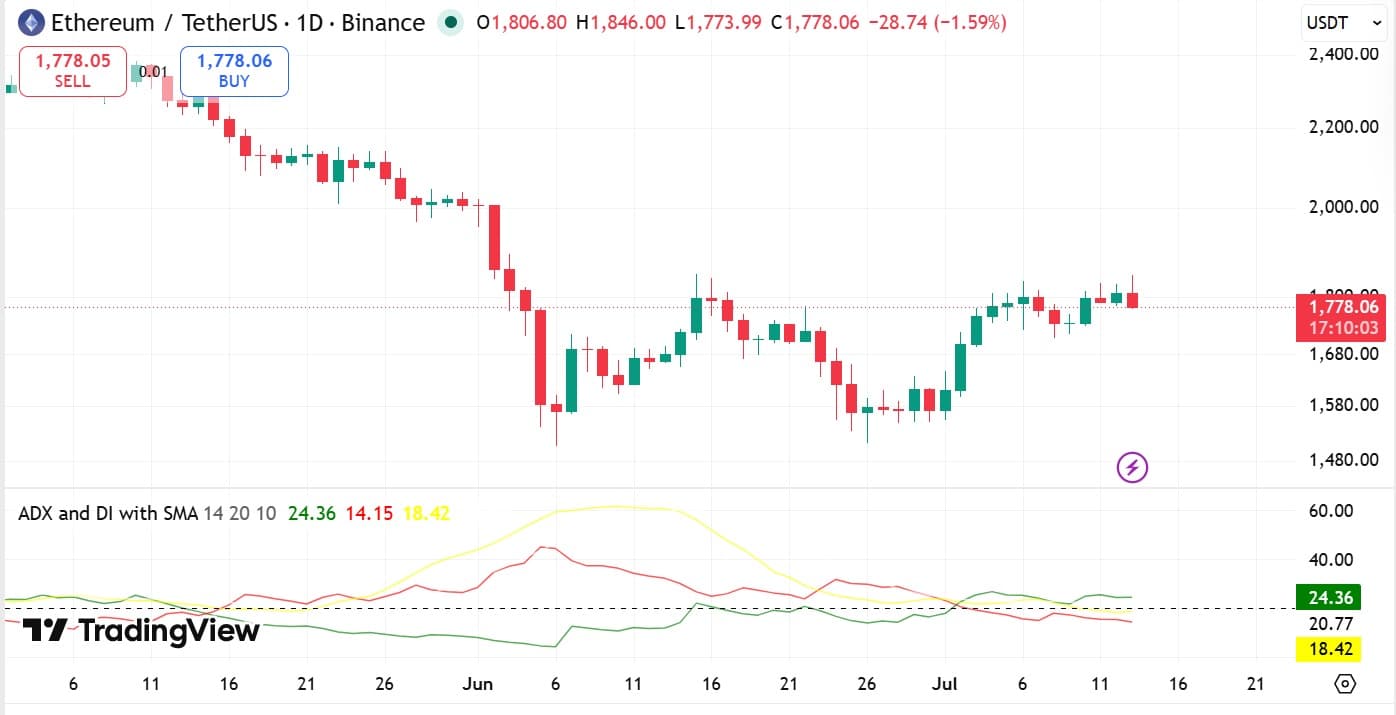1396x715 pixels.
Task: Click the Jun label on the time axis
Action: tap(479, 684)
